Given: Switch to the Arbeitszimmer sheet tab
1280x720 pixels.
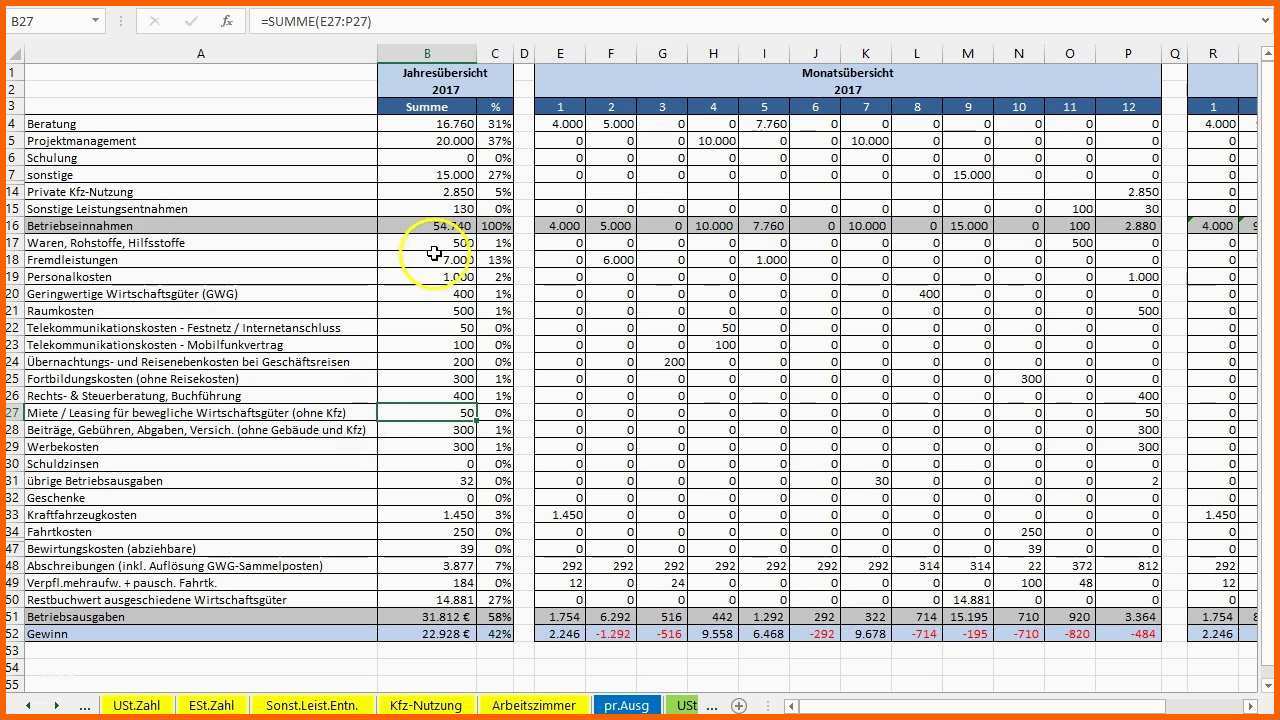Looking at the screenshot, I should point(534,705).
